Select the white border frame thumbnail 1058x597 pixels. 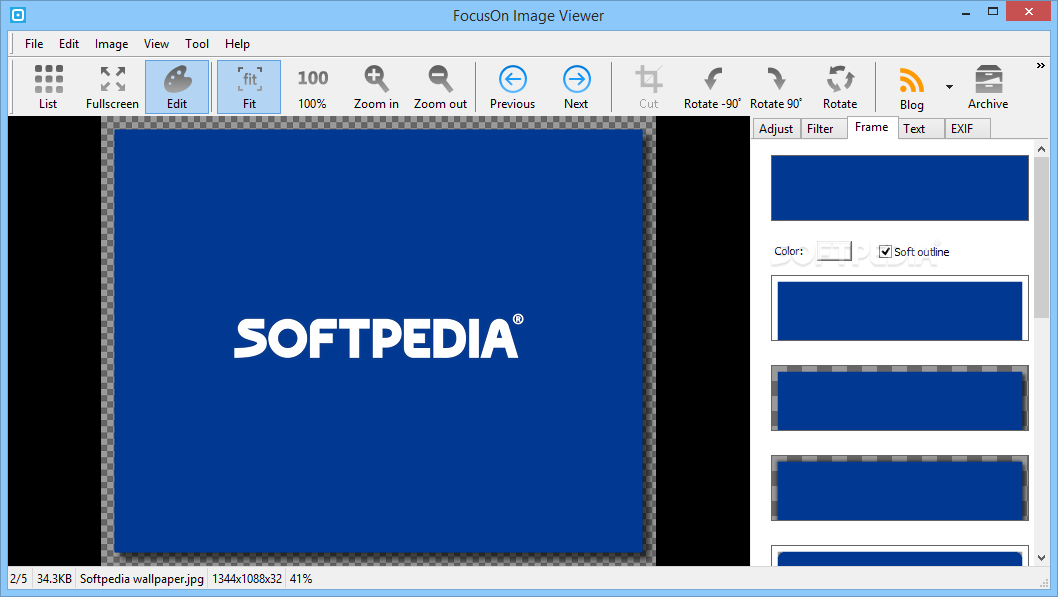(899, 308)
